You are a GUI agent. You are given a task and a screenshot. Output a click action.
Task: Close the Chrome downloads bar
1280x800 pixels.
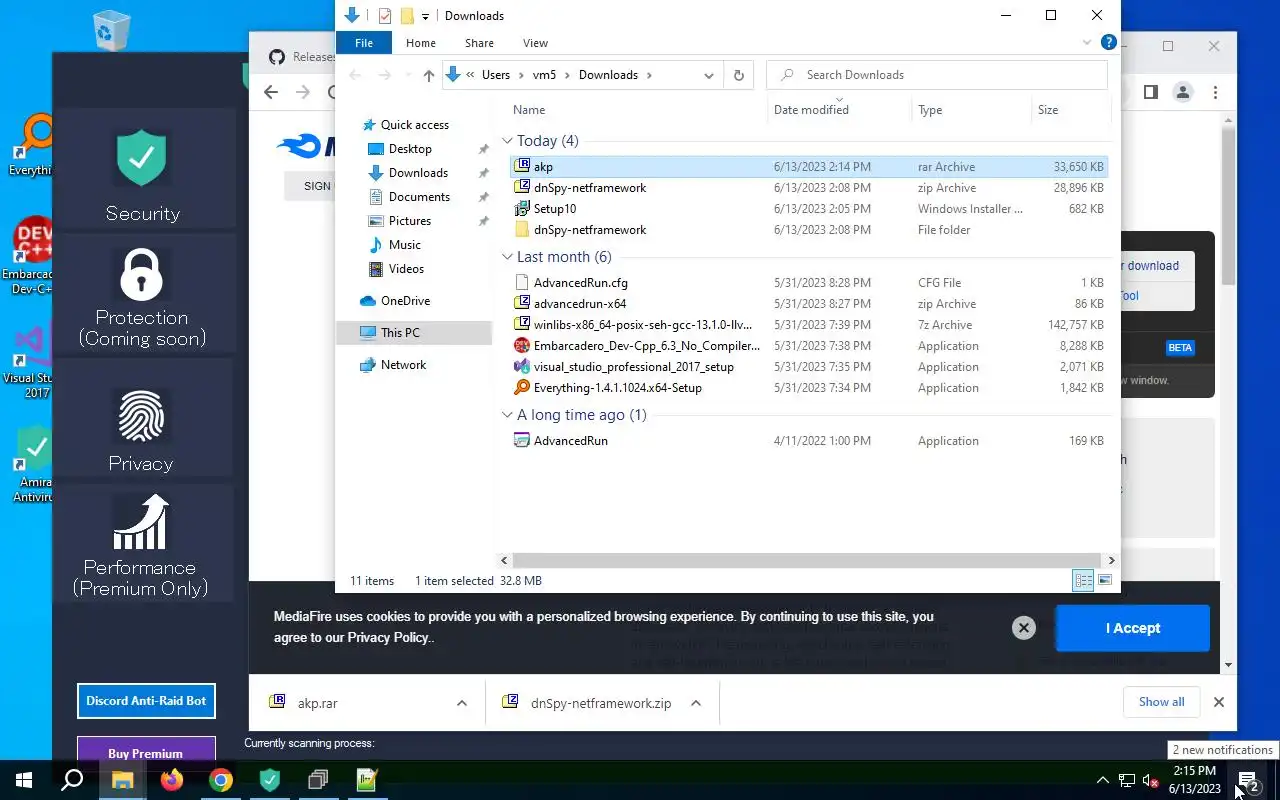pyautogui.click(x=1218, y=702)
